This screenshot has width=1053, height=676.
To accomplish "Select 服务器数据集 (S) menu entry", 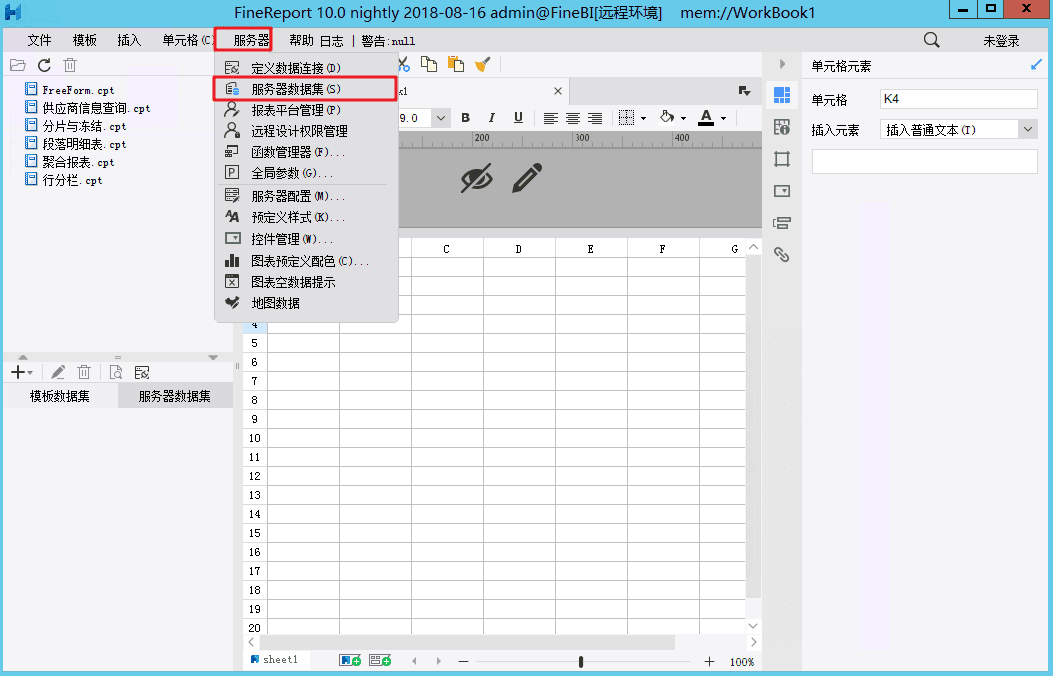I will point(306,89).
